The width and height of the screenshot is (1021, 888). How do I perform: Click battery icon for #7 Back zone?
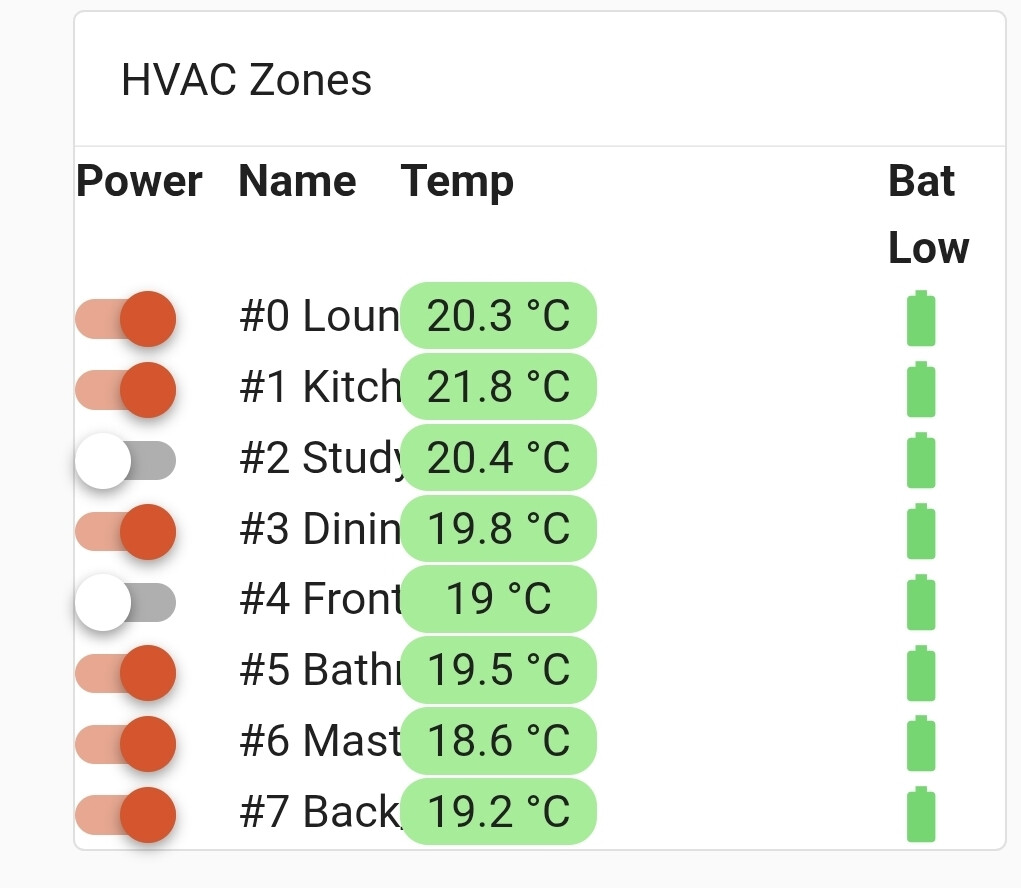pos(921,815)
